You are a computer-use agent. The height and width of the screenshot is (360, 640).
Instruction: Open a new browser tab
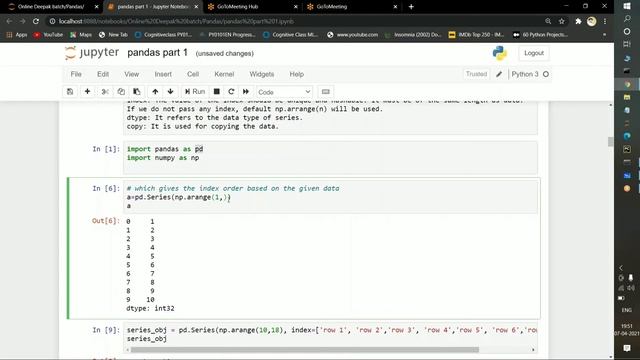pos(411,7)
